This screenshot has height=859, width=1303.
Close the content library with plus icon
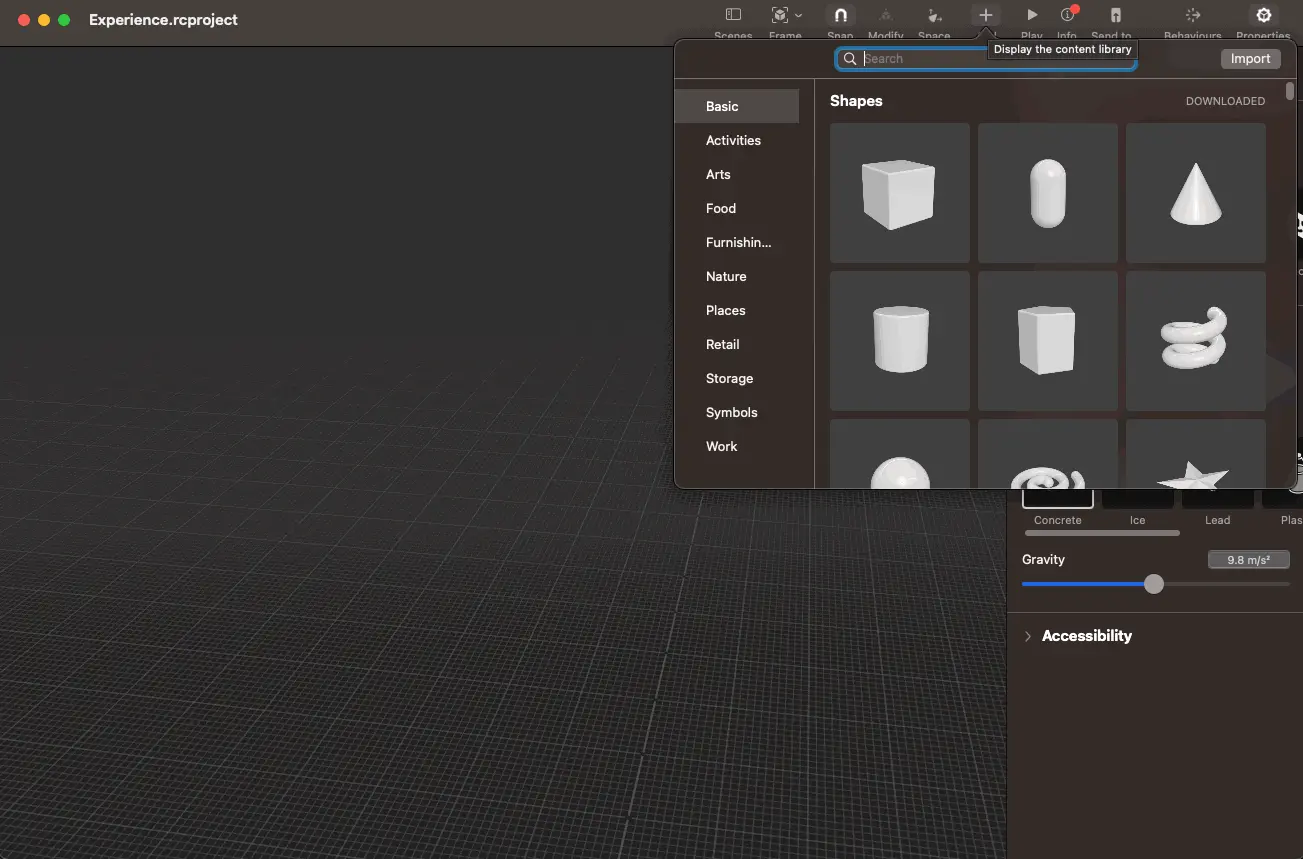[985, 16]
